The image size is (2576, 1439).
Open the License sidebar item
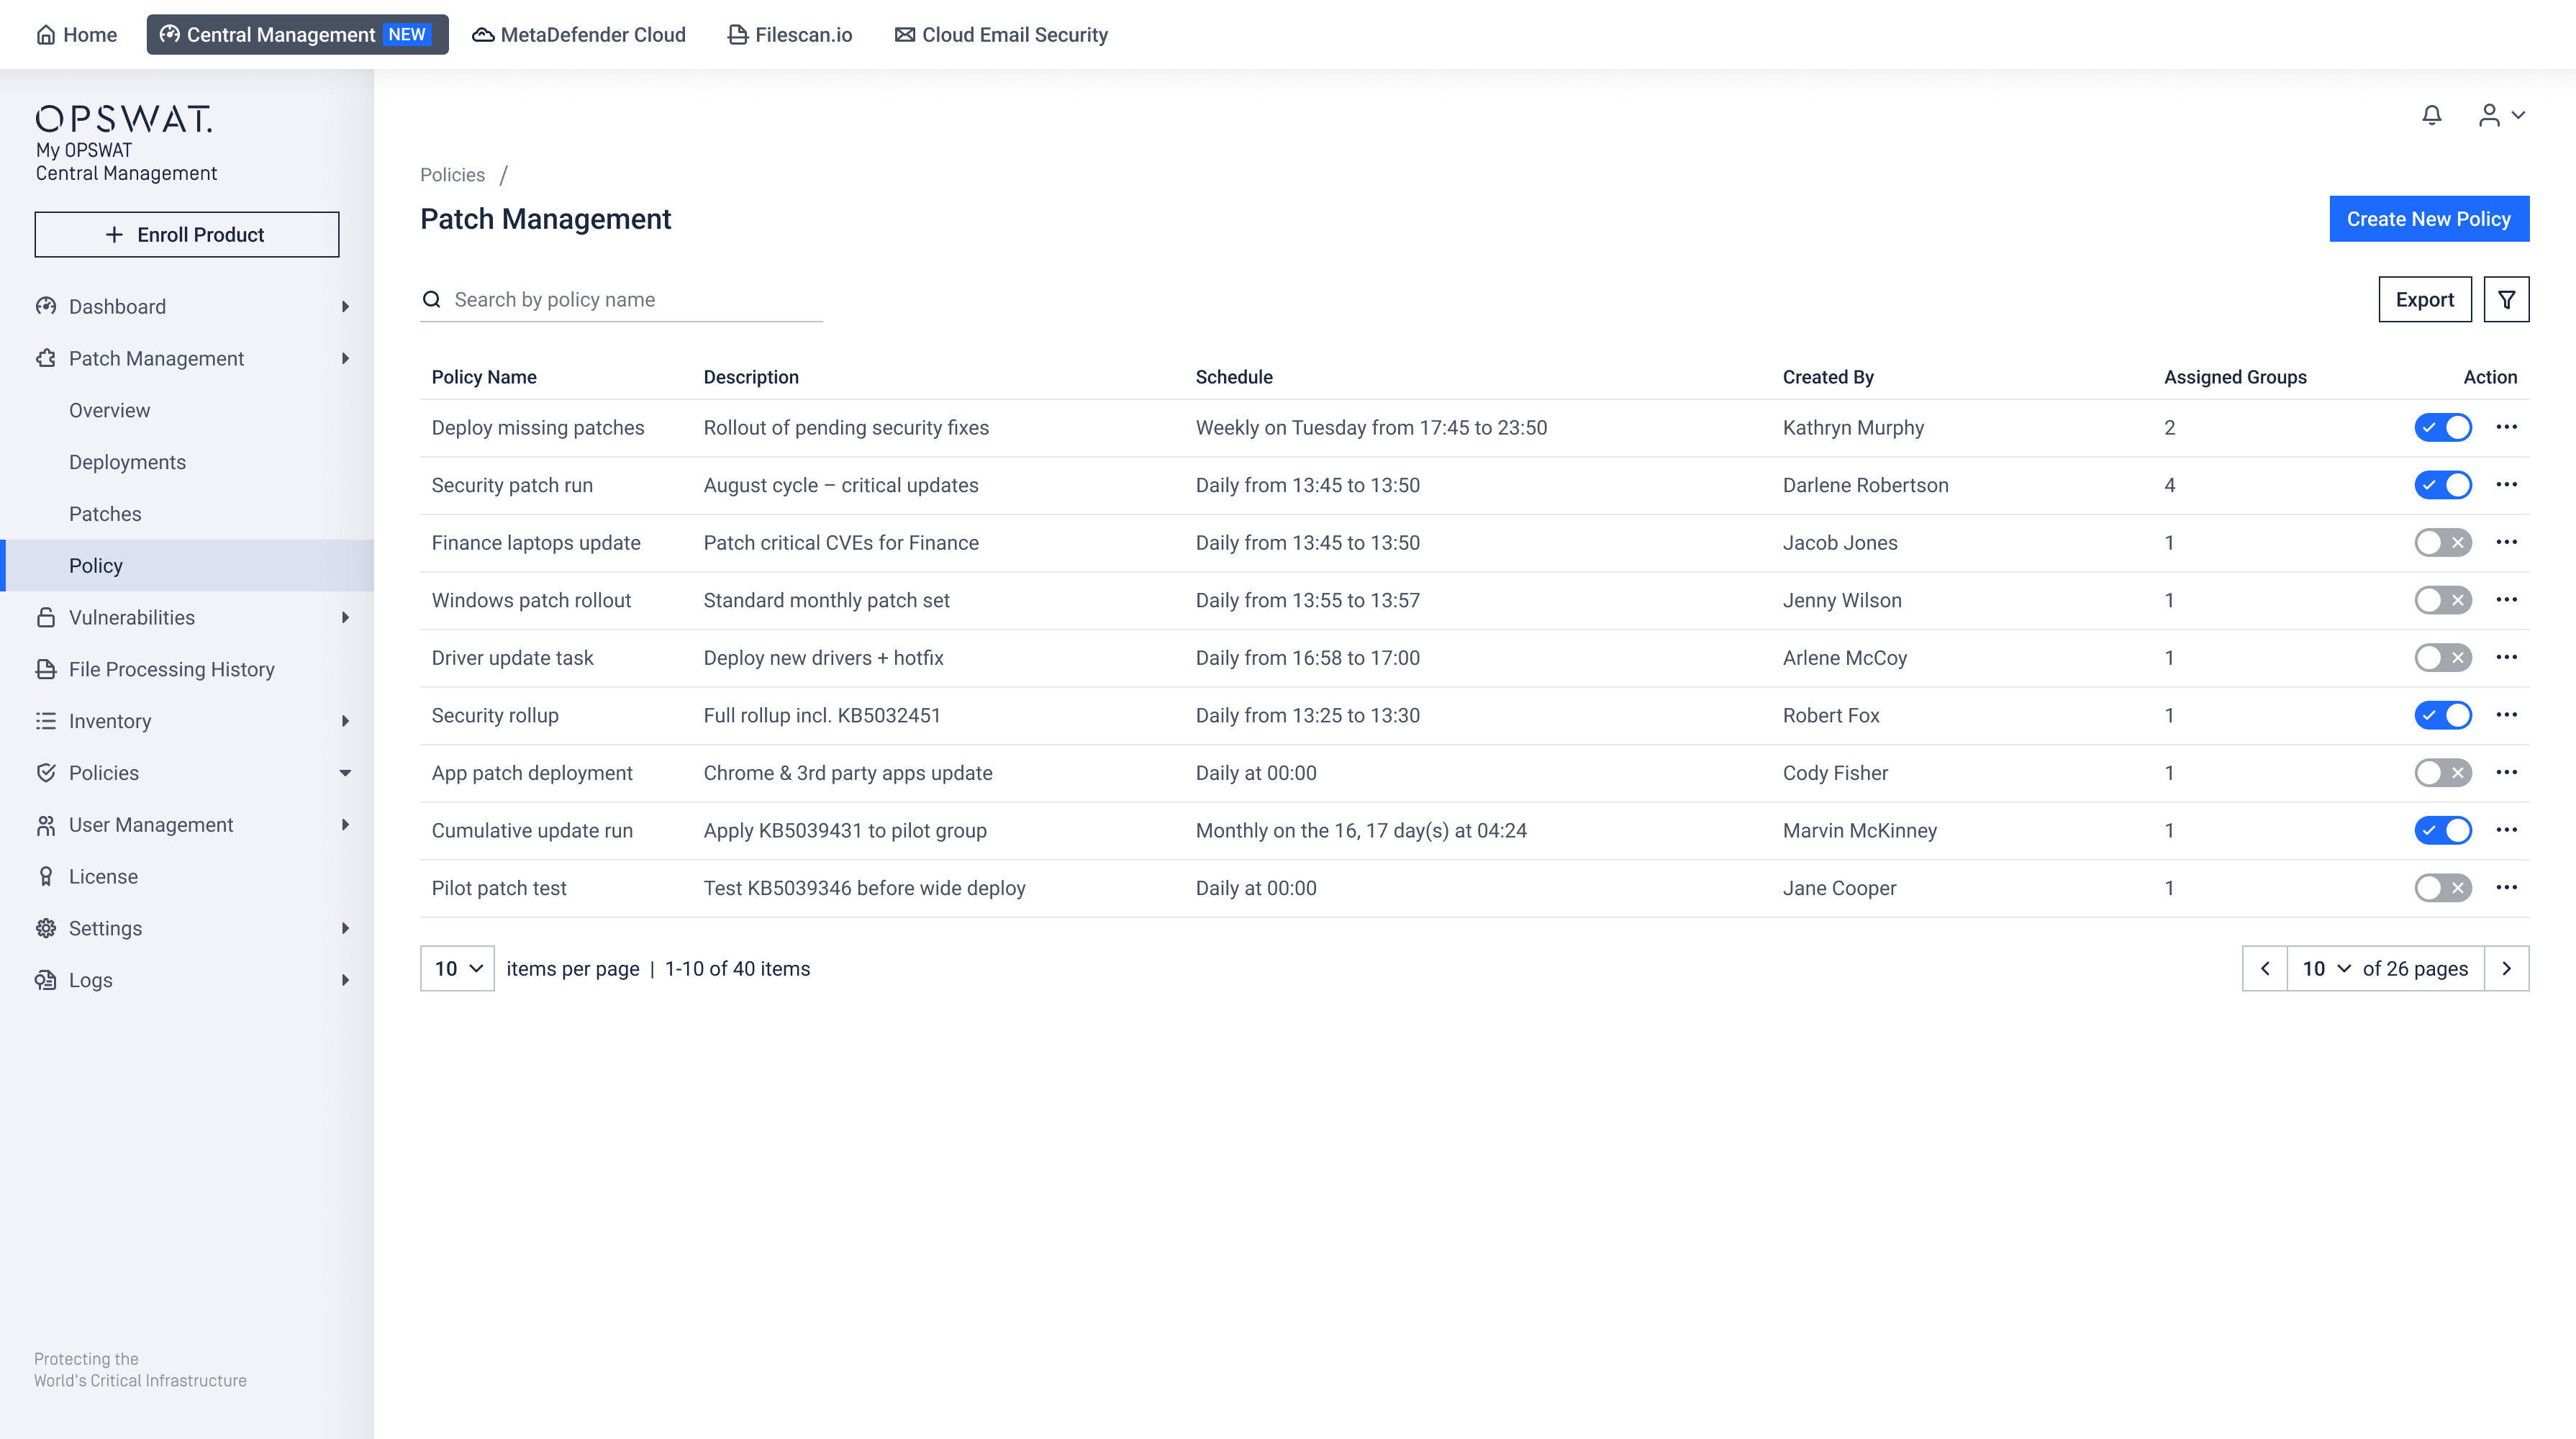point(103,876)
